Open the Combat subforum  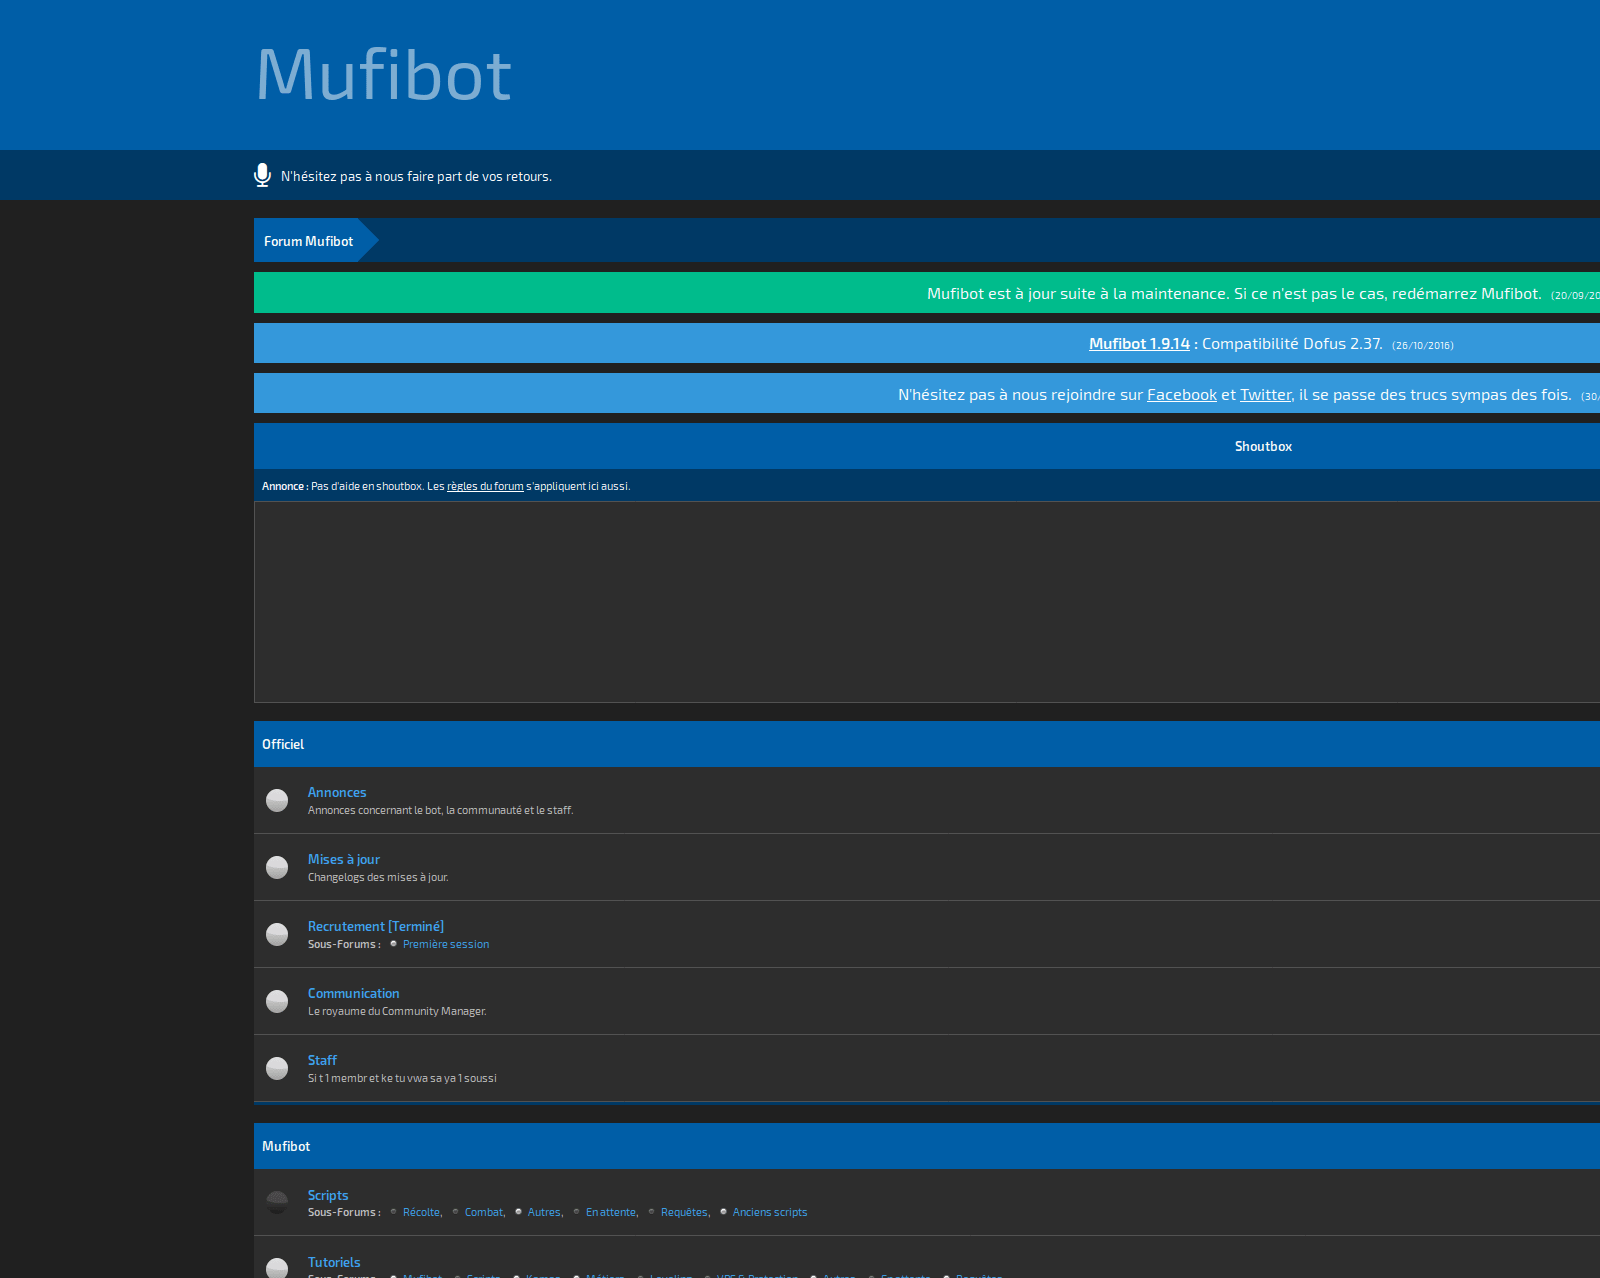click(x=484, y=1212)
